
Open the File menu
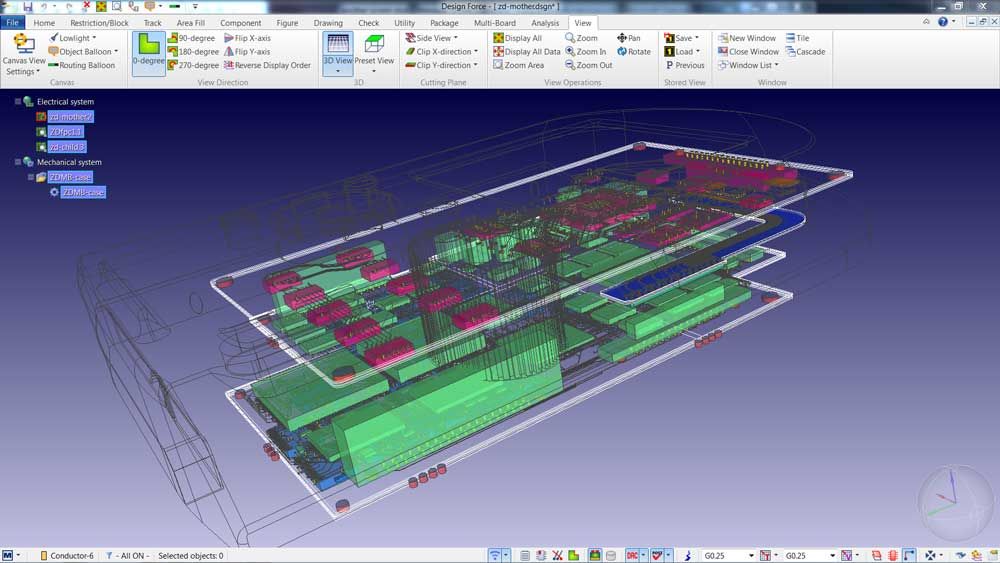12,22
